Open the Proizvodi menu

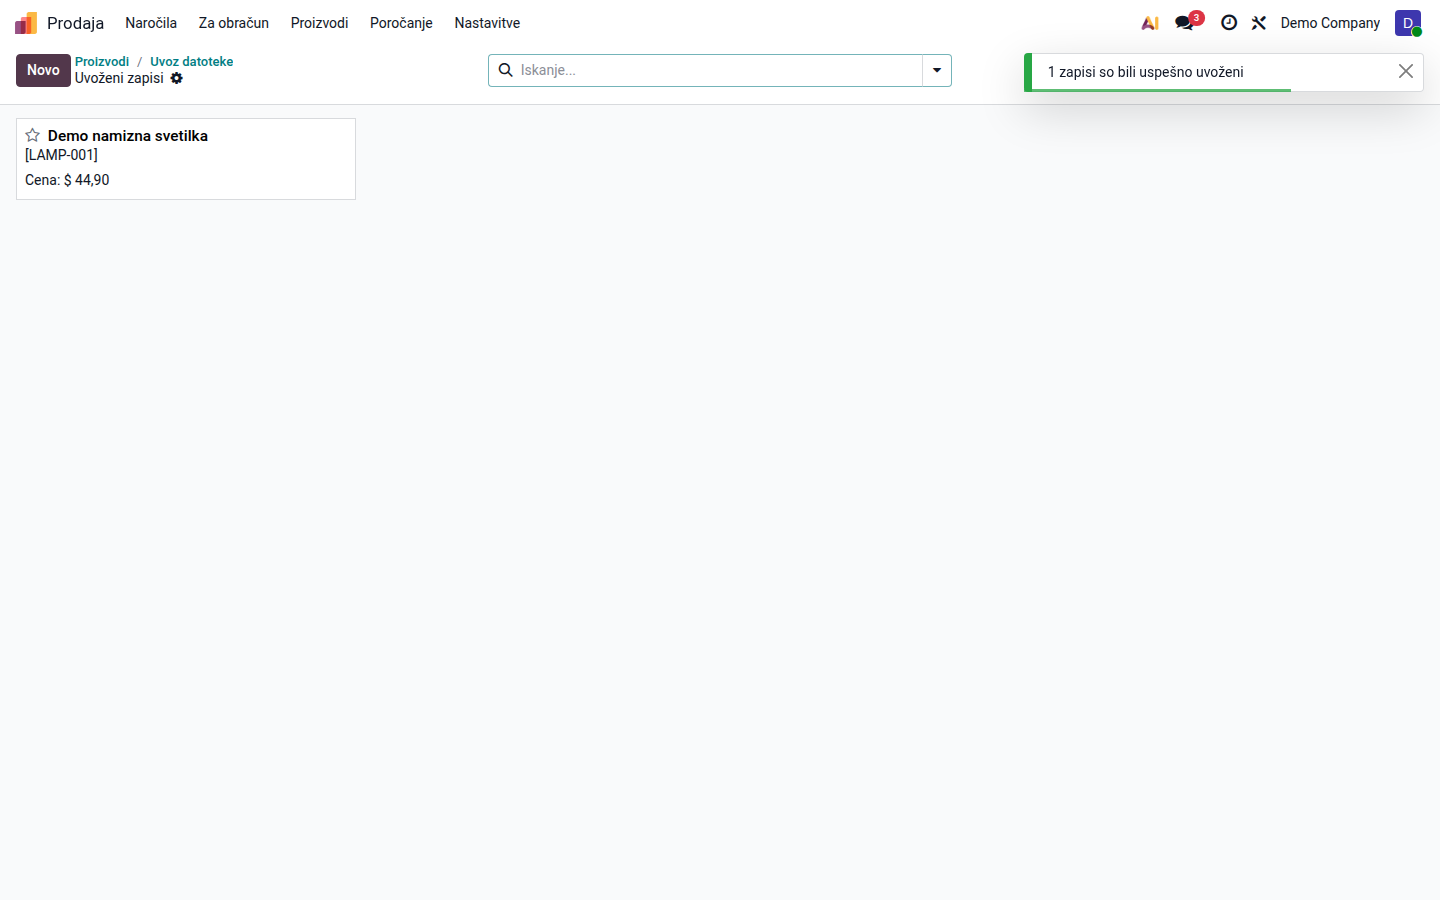coord(320,23)
